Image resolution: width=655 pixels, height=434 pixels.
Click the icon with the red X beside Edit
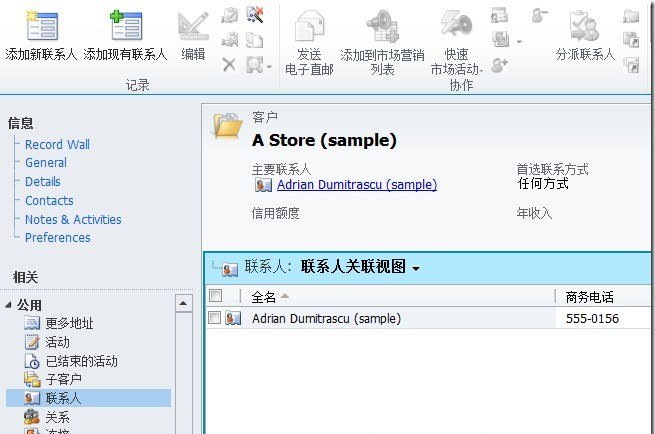coord(255,15)
